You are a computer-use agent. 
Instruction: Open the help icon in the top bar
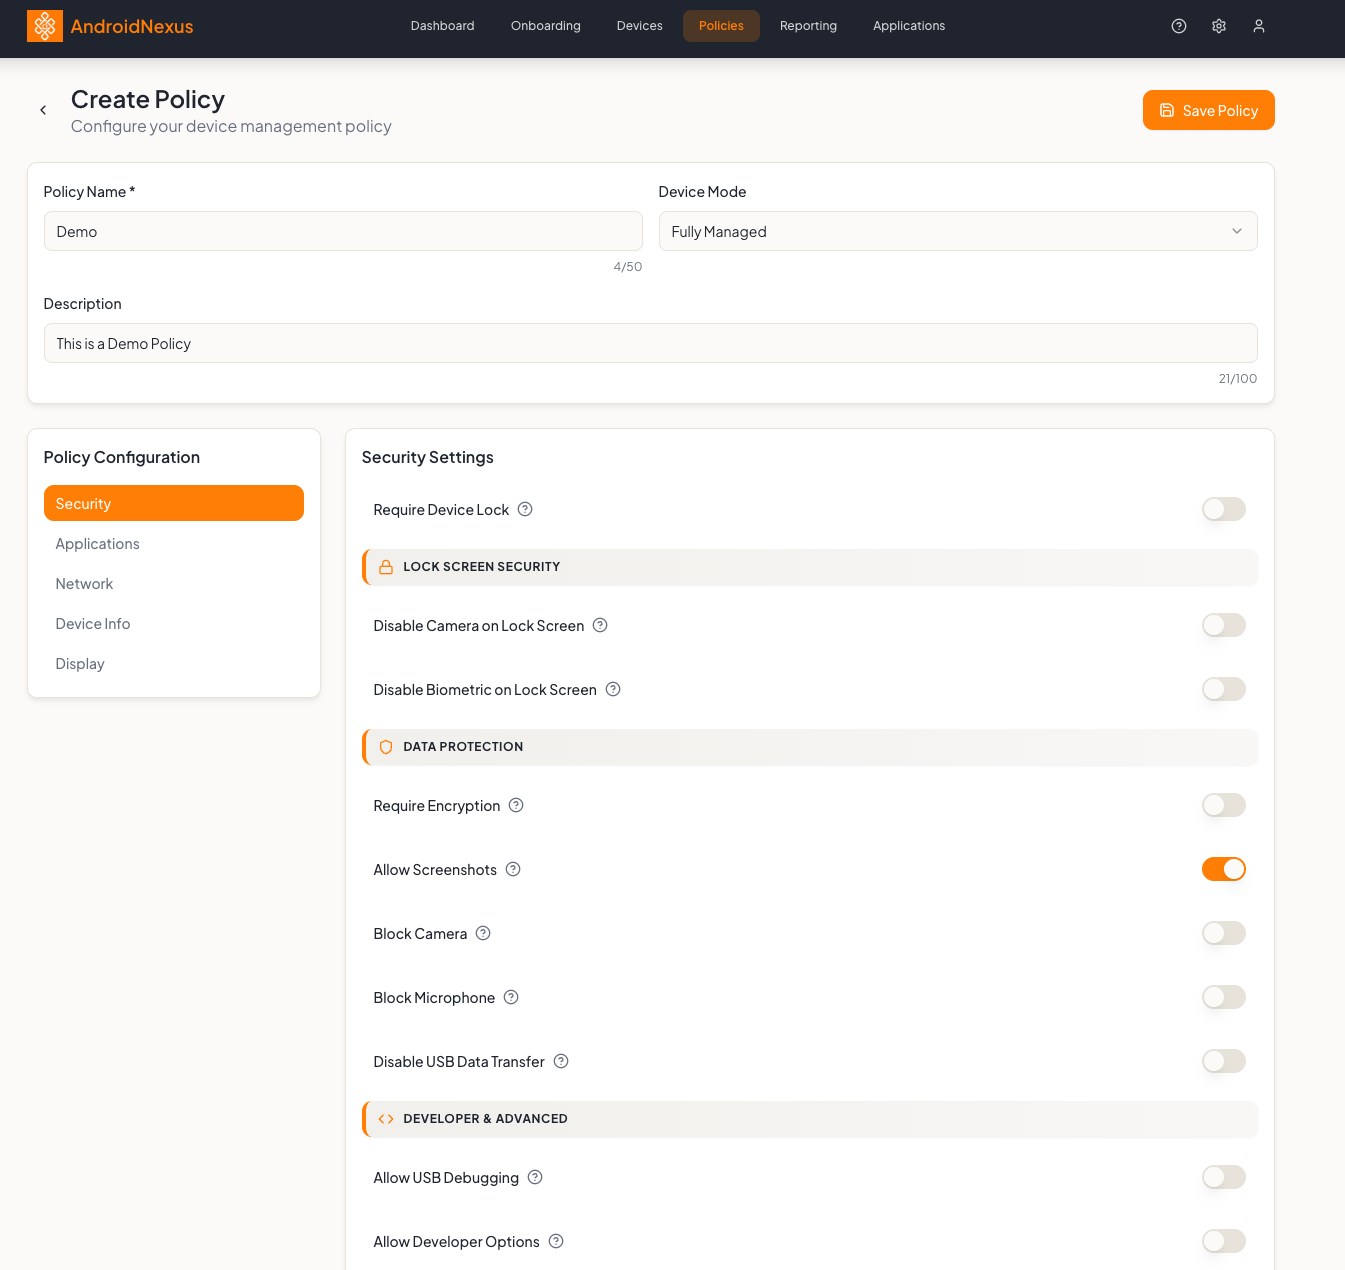point(1179,25)
